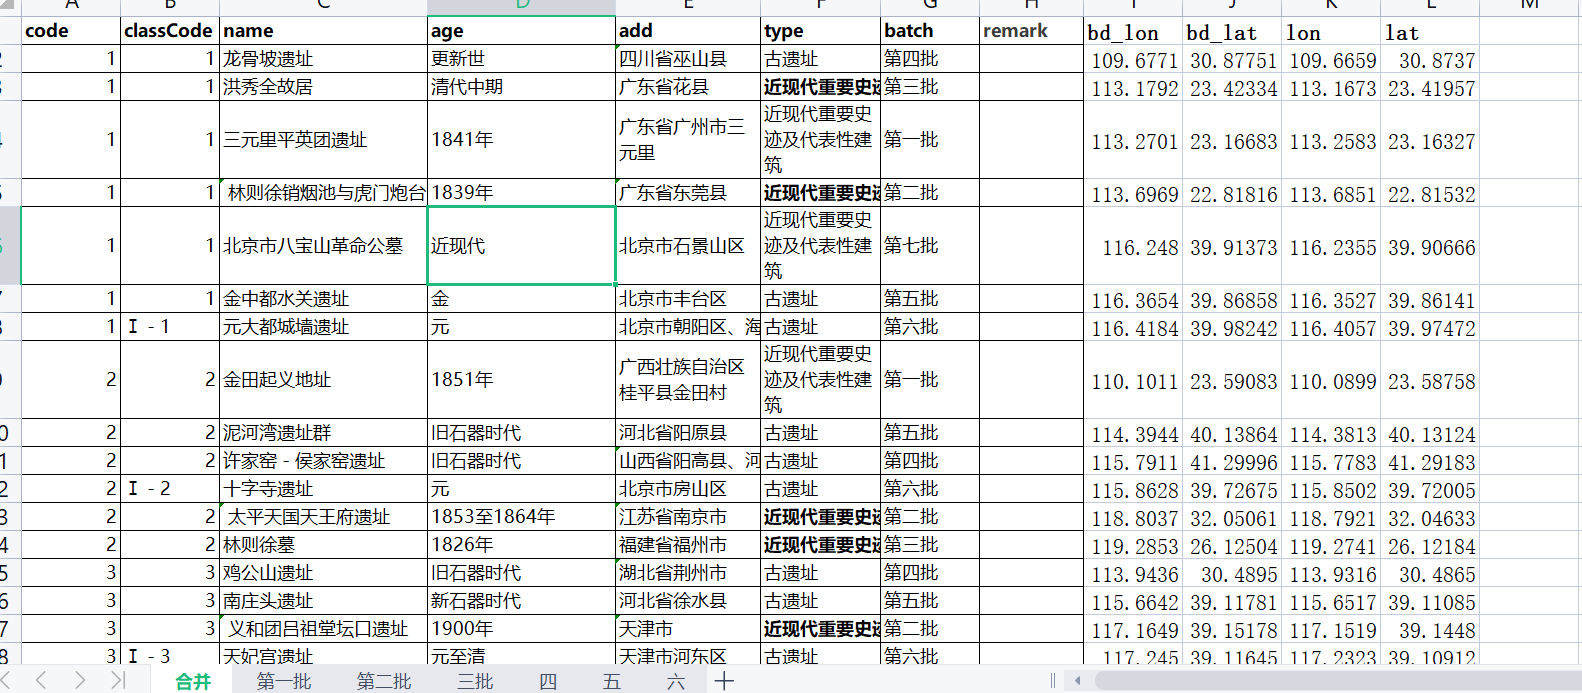Select the 合并 sheet tab

pyautogui.click(x=193, y=681)
